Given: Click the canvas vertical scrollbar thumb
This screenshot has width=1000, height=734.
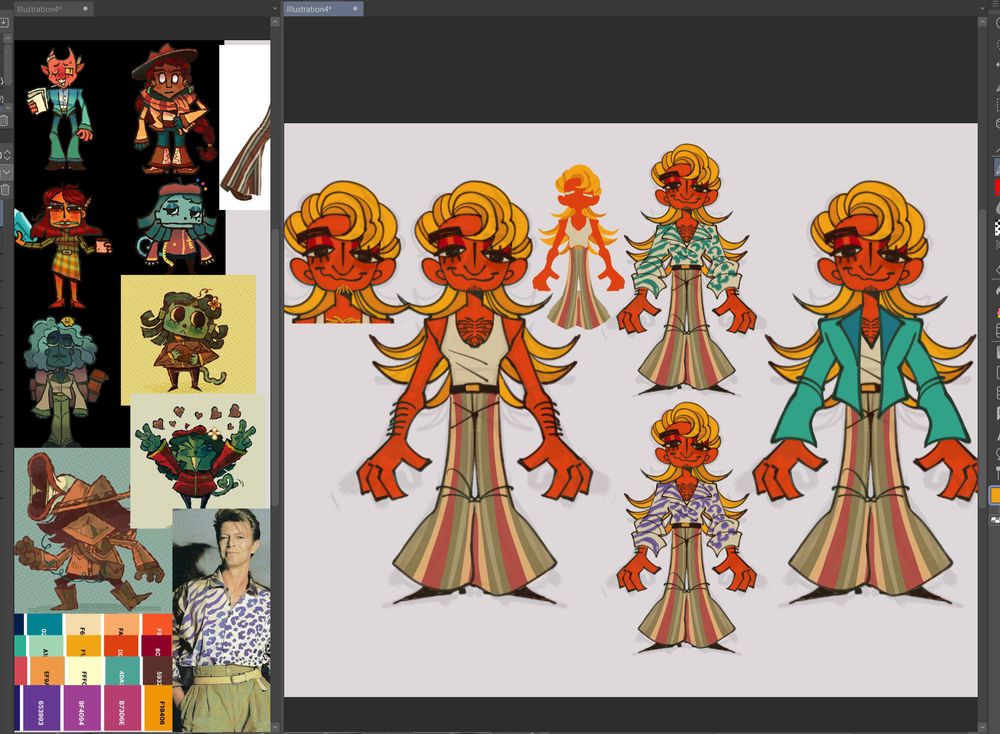Looking at the screenshot, I should [982, 357].
